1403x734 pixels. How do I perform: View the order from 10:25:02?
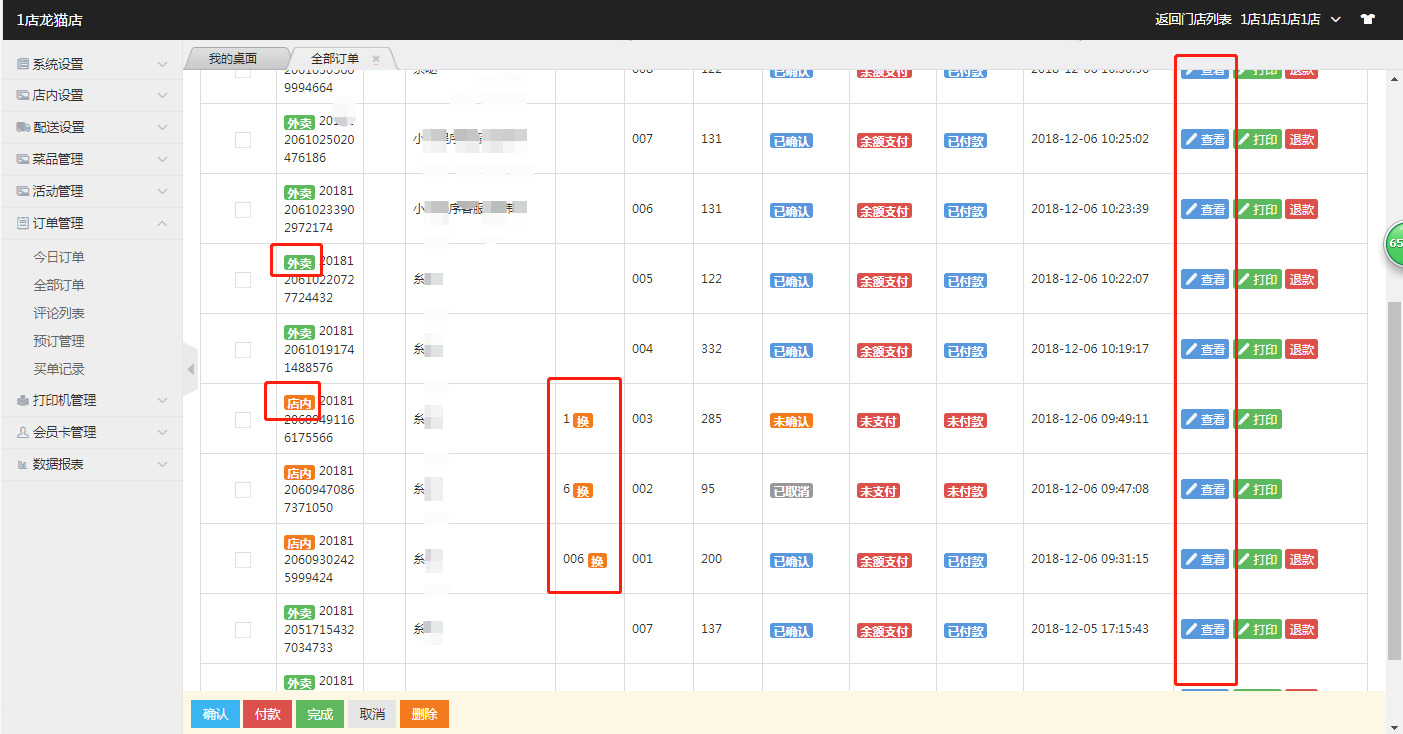click(1205, 140)
